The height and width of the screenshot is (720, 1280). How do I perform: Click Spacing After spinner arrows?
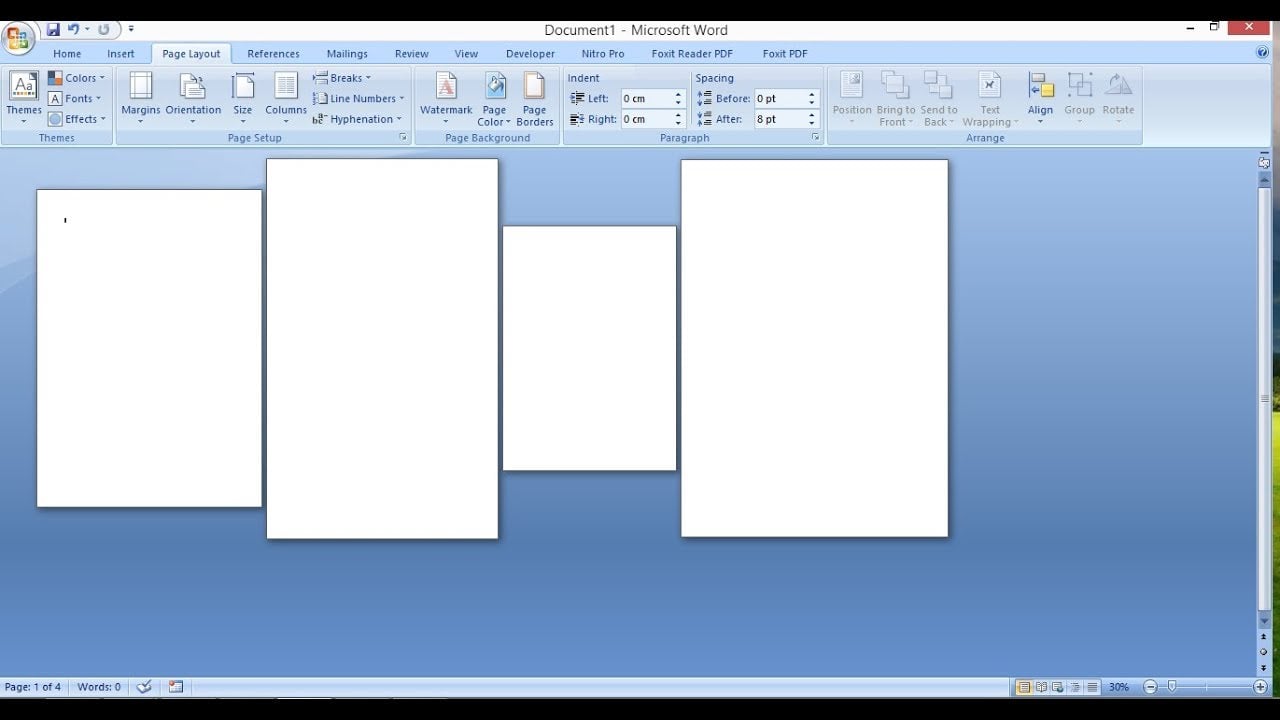812,119
